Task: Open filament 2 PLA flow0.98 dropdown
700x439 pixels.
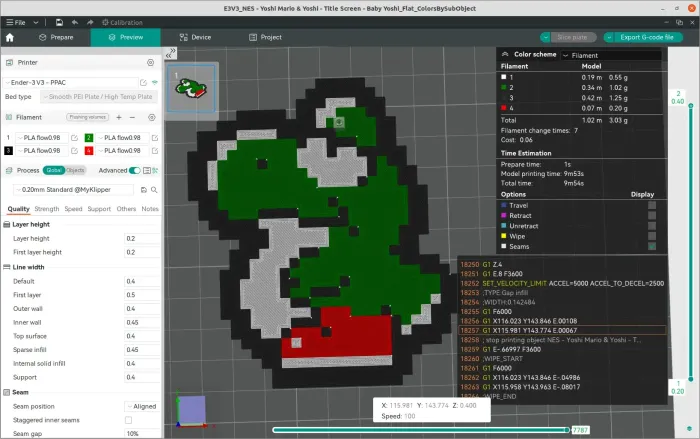Action: (x=122, y=138)
